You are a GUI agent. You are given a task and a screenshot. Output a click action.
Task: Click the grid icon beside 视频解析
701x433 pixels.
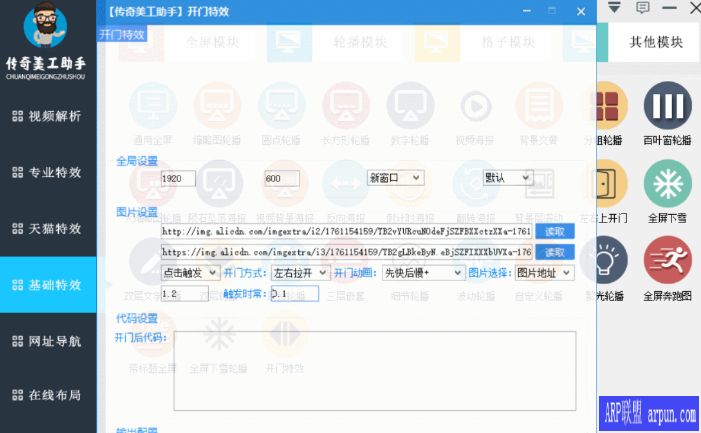coord(17,116)
